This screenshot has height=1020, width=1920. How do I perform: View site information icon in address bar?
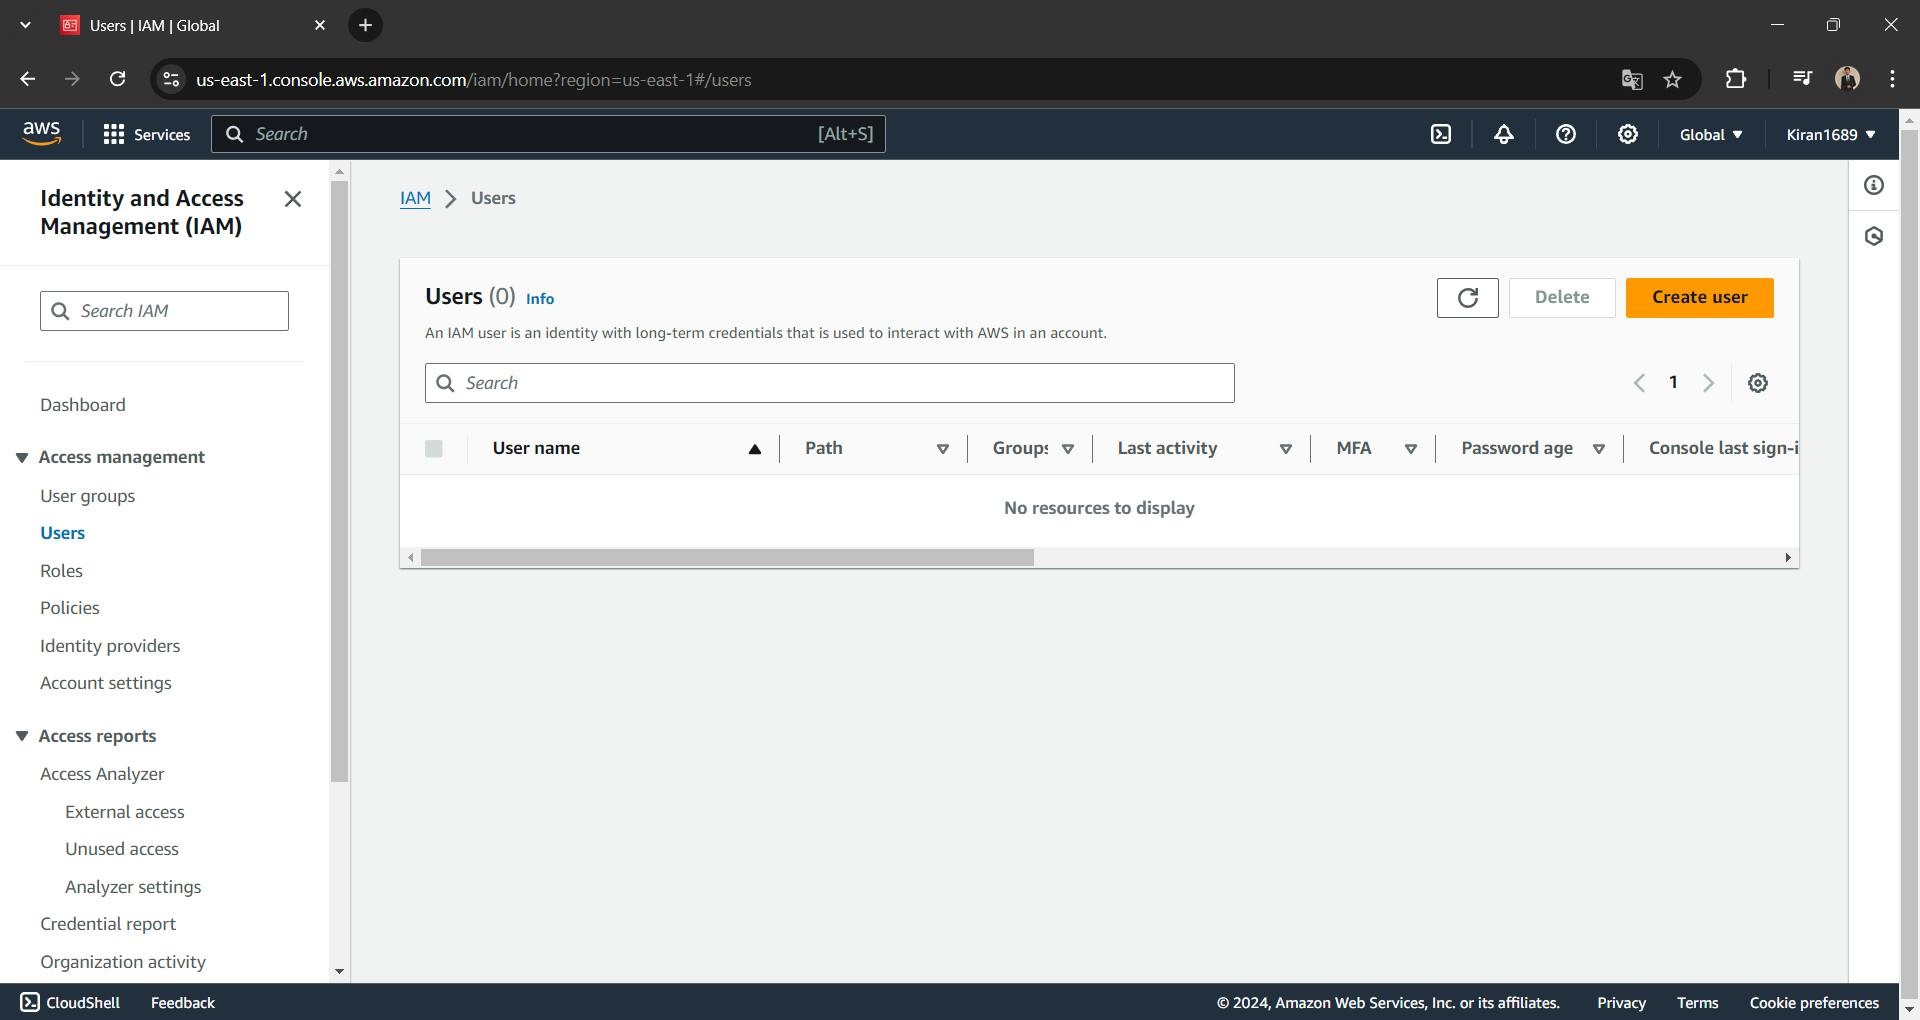point(171,79)
